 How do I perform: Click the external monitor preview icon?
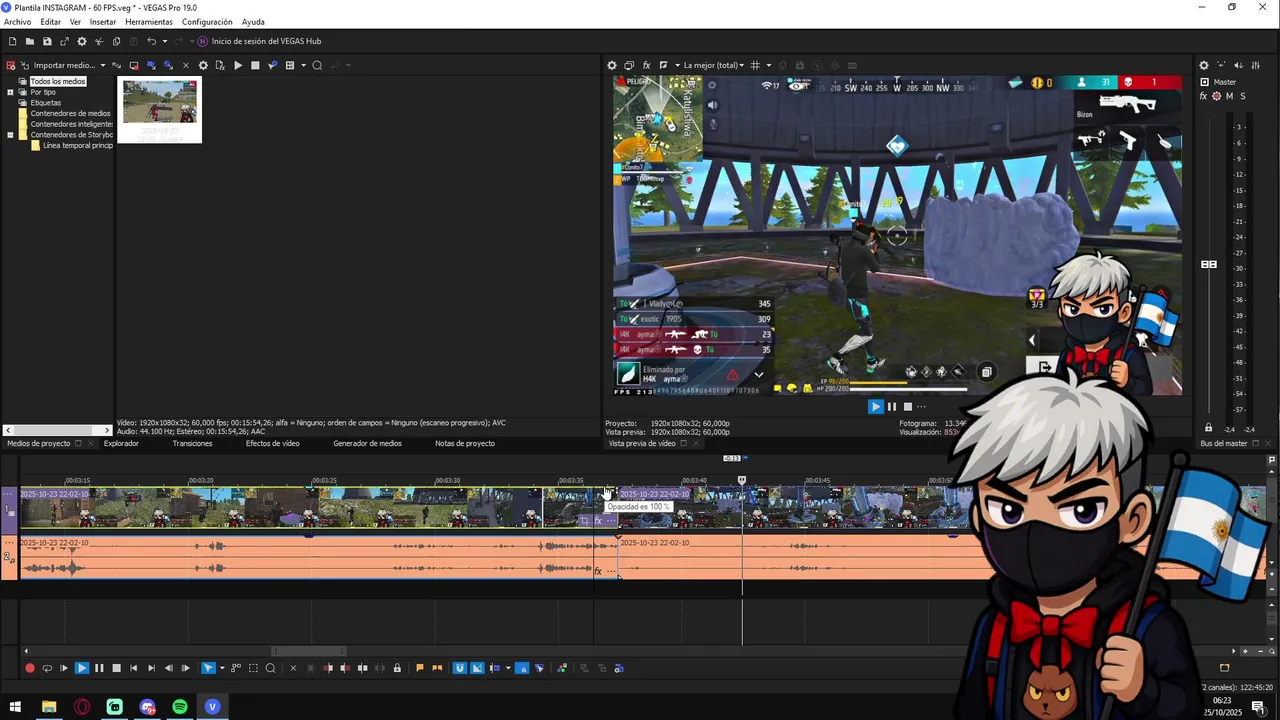point(629,65)
